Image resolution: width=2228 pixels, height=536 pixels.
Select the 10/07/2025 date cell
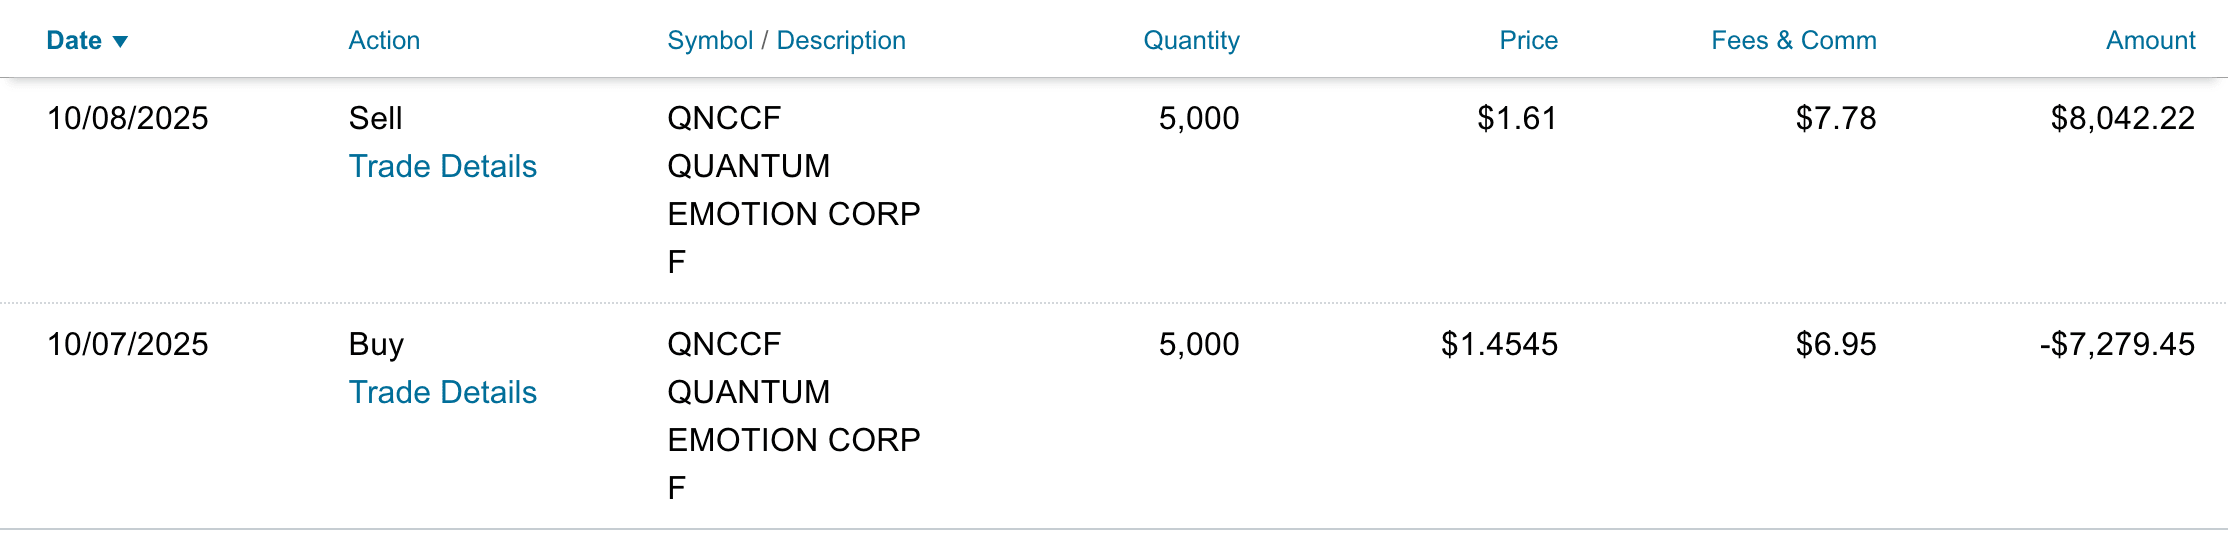tap(128, 344)
